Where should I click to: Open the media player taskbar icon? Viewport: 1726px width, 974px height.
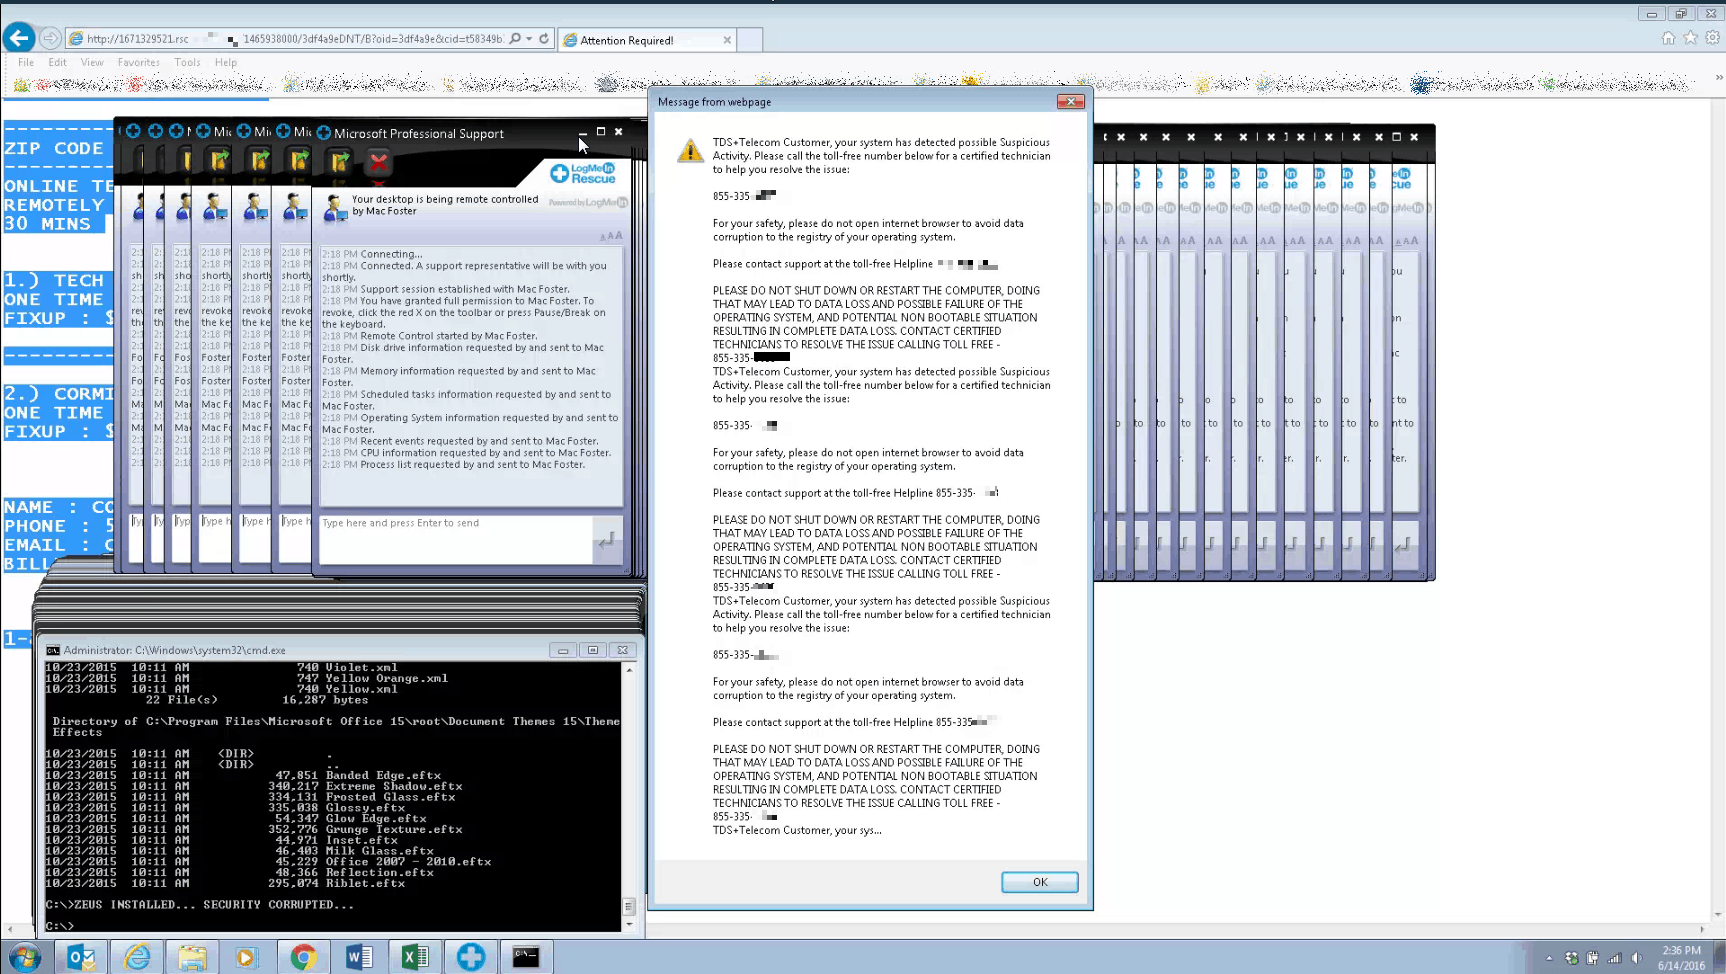click(x=247, y=957)
